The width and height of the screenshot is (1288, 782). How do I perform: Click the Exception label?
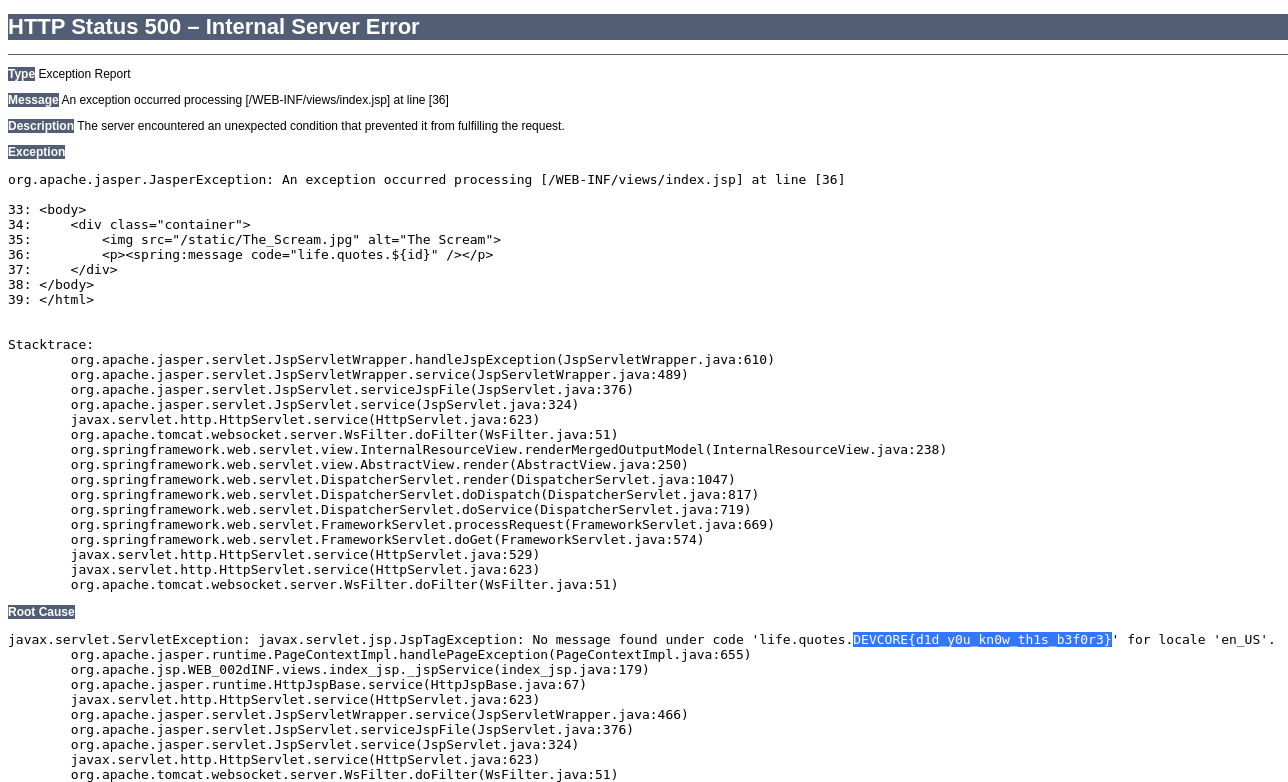point(36,152)
